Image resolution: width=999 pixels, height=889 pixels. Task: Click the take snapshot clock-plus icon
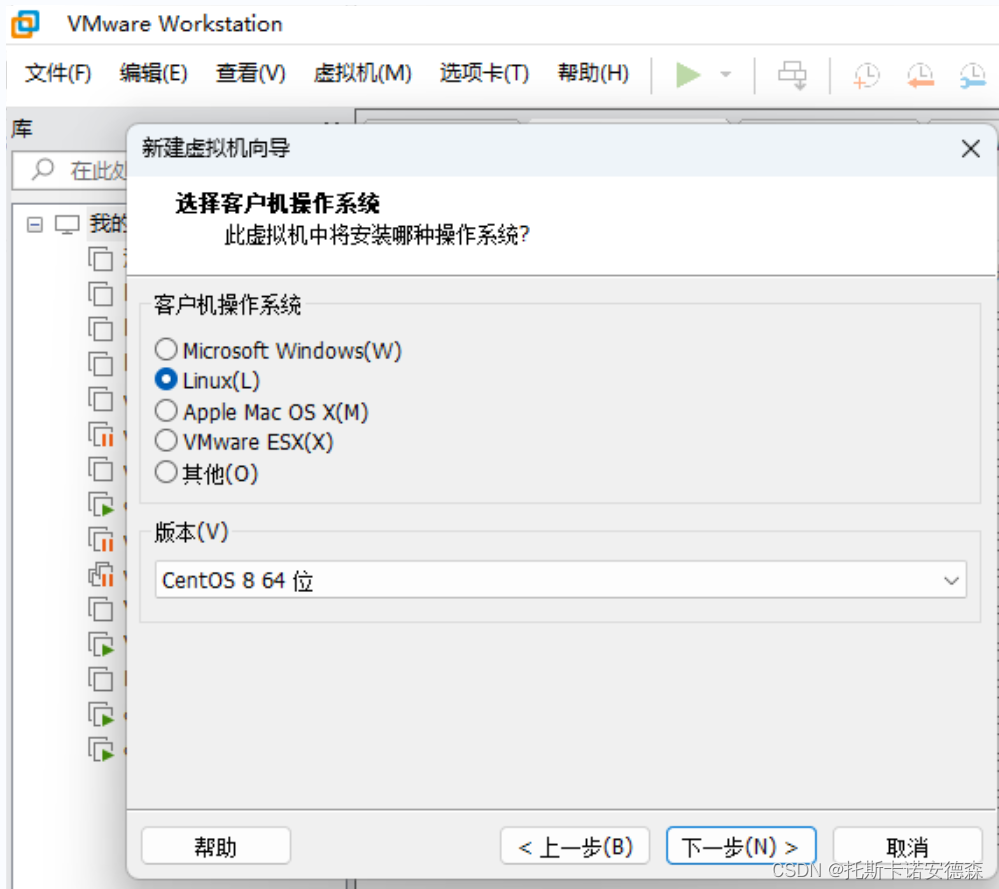[x=866, y=75]
